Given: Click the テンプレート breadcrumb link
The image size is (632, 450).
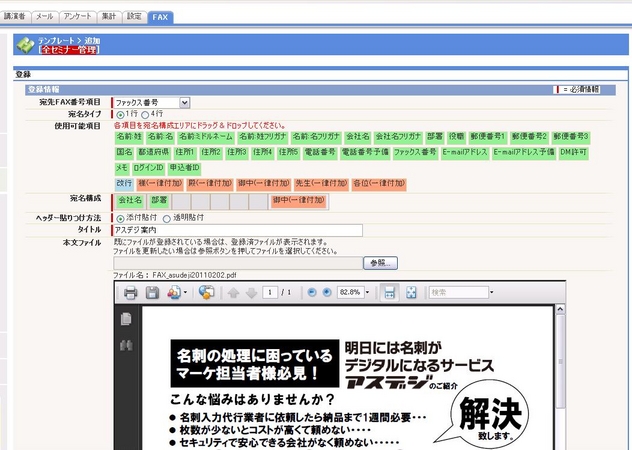Looking at the screenshot, I should tap(56, 41).
